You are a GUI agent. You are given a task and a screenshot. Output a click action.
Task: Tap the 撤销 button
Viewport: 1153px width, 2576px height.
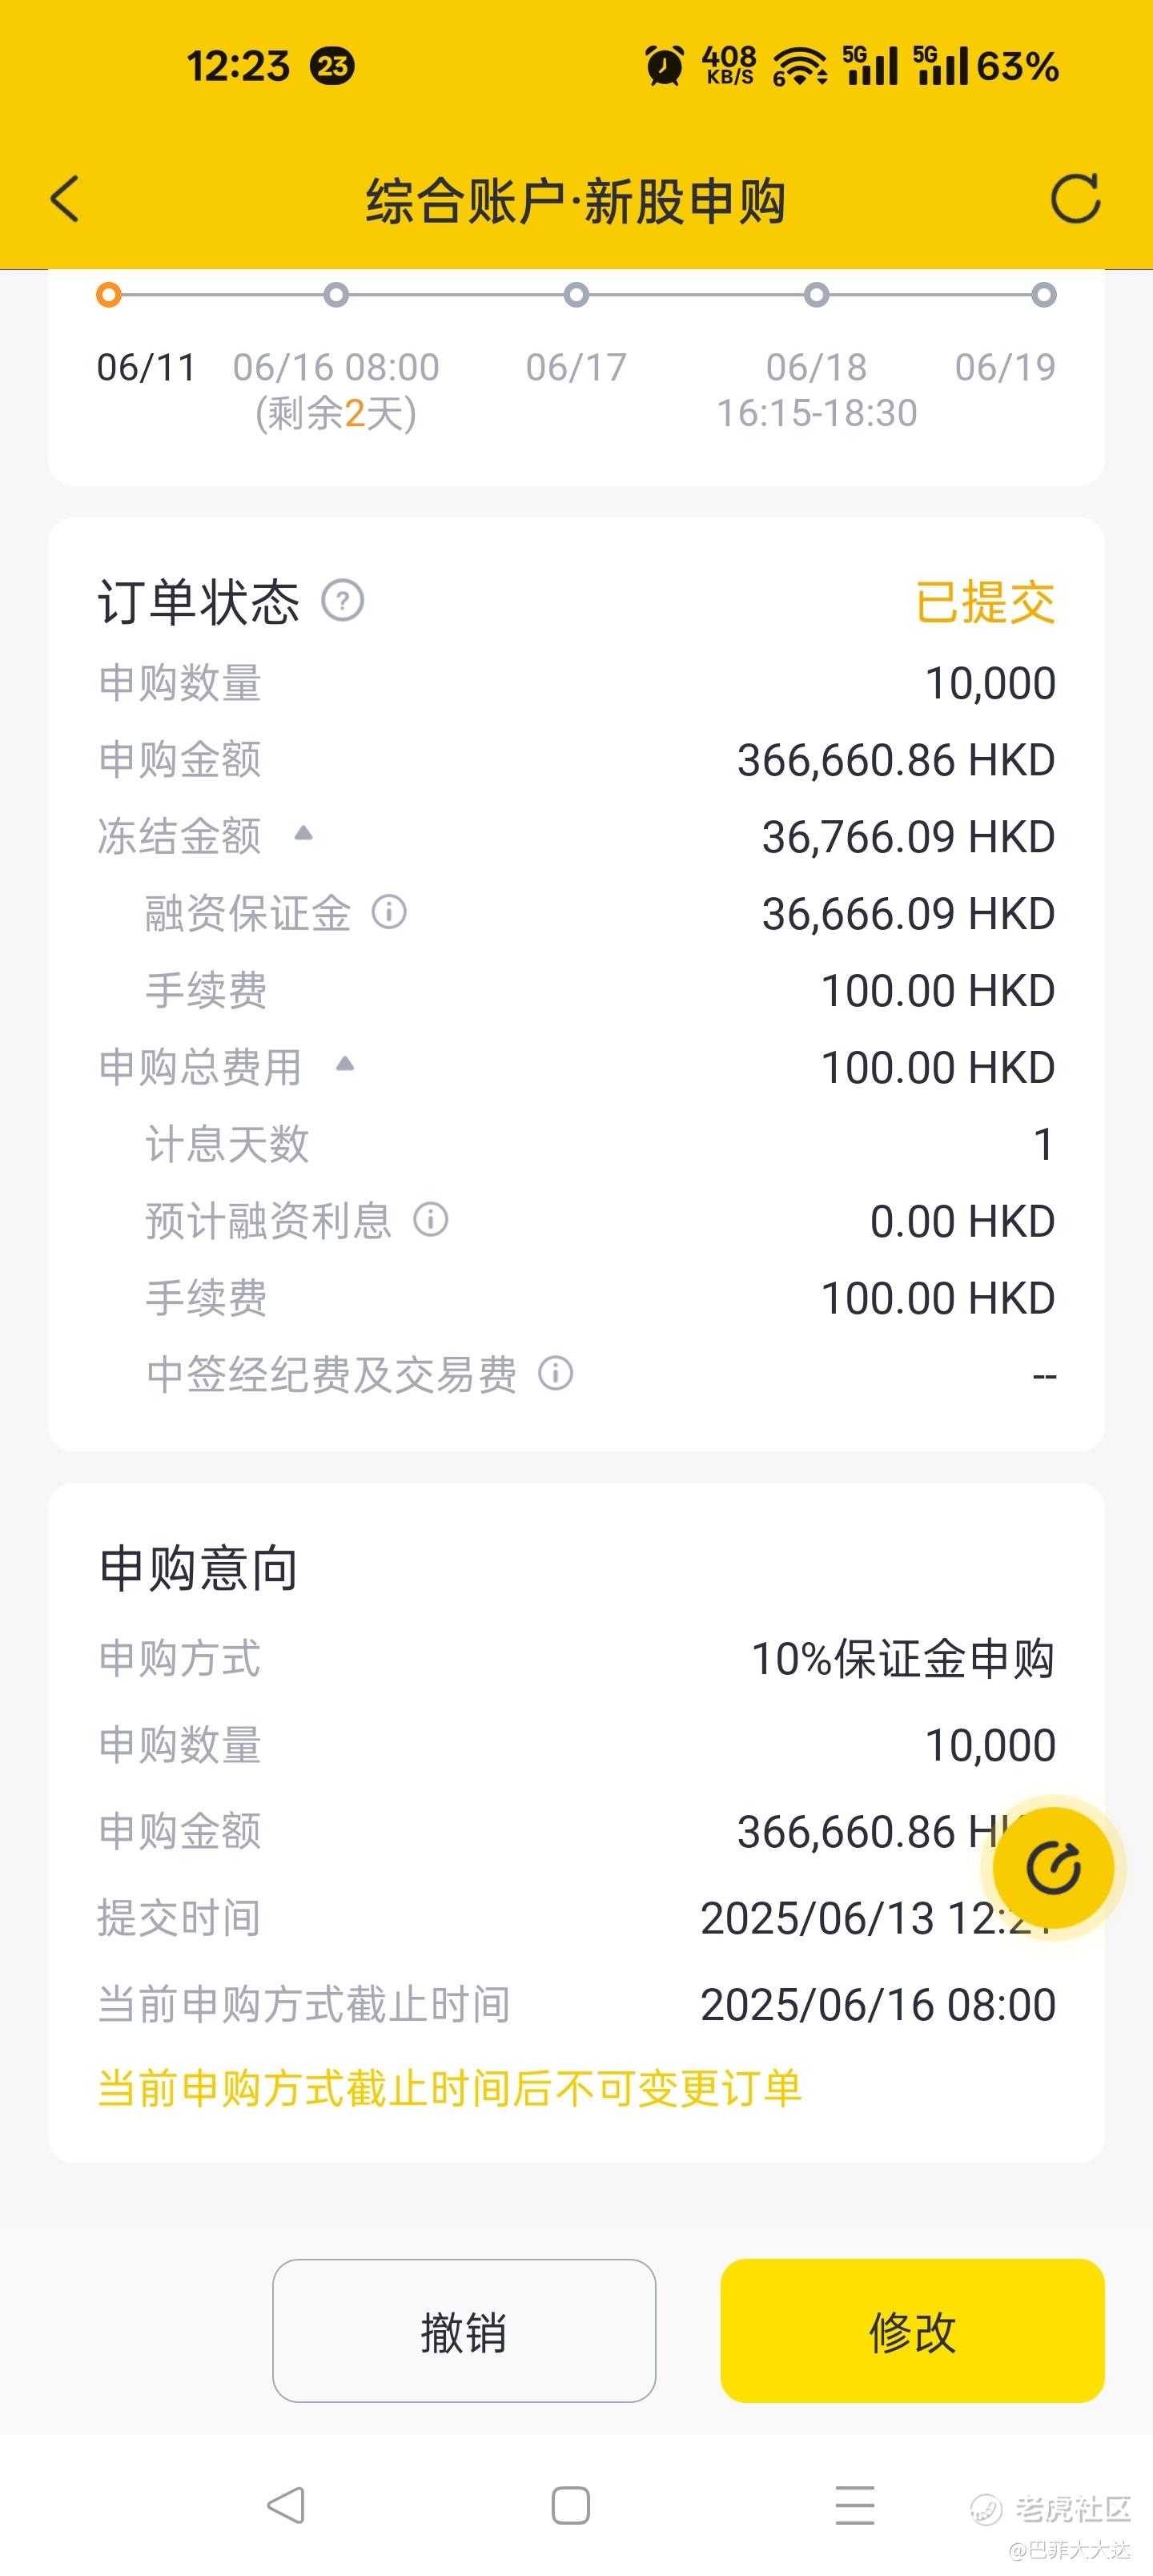pyautogui.click(x=464, y=2331)
